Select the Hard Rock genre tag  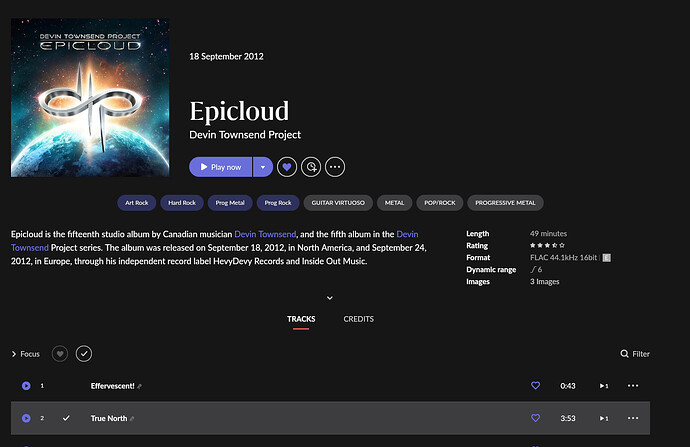182,203
